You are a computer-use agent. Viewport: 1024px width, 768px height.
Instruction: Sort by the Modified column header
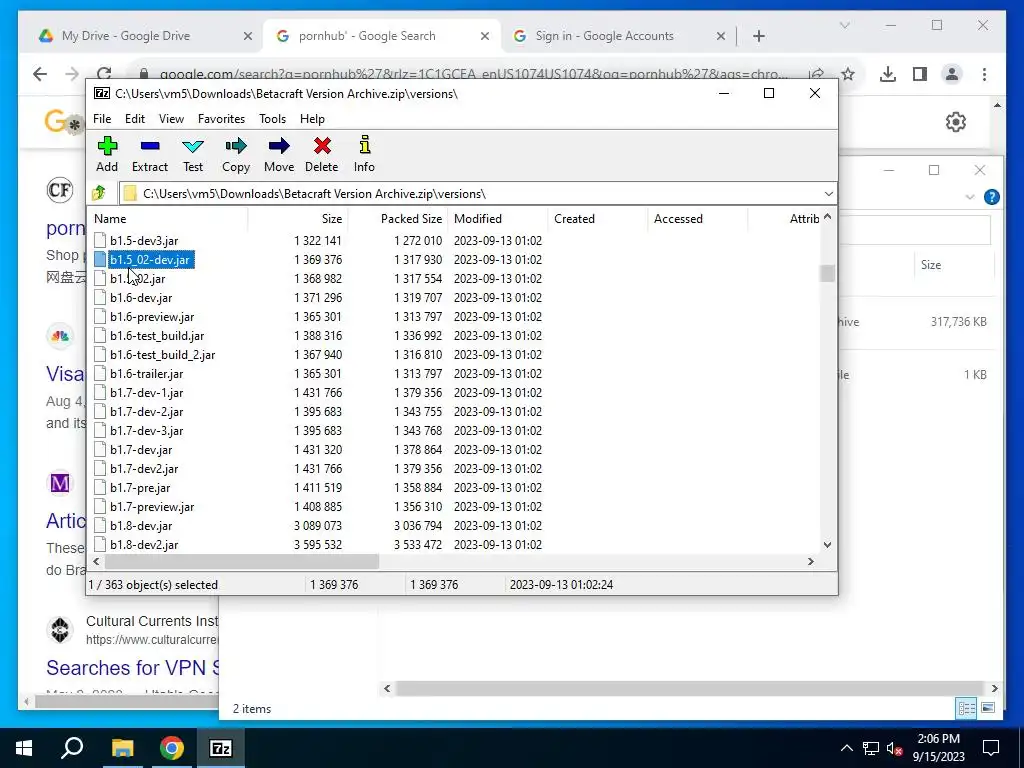point(498,219)
